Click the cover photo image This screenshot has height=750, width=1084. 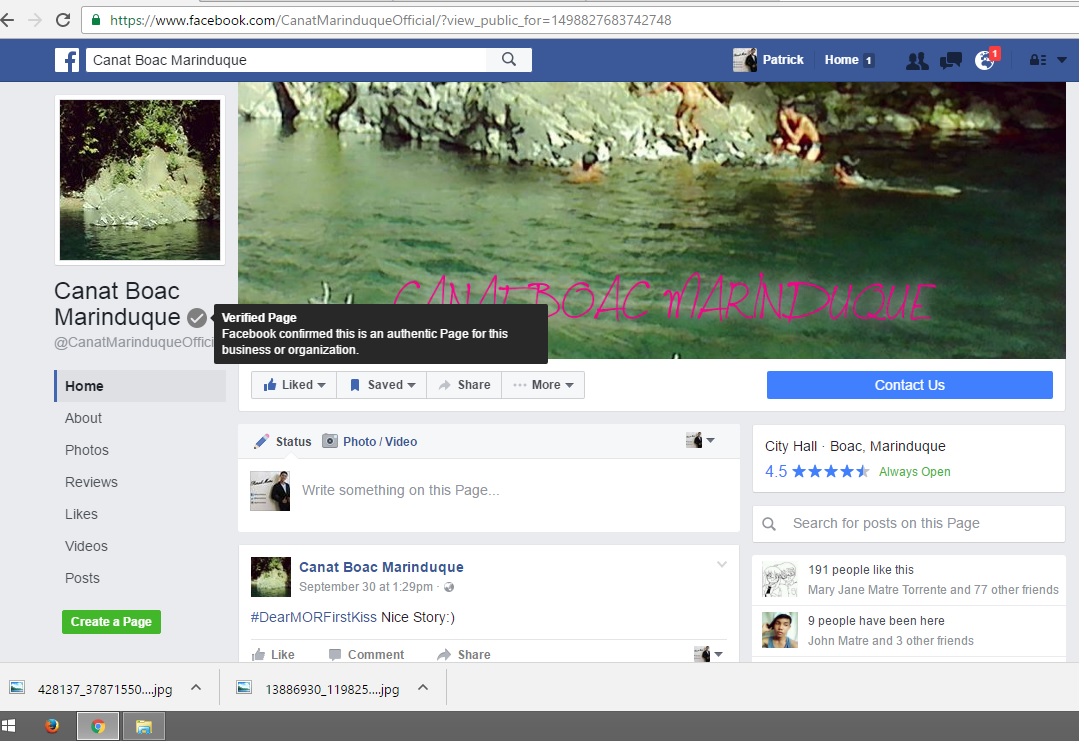tap(652, 221)
